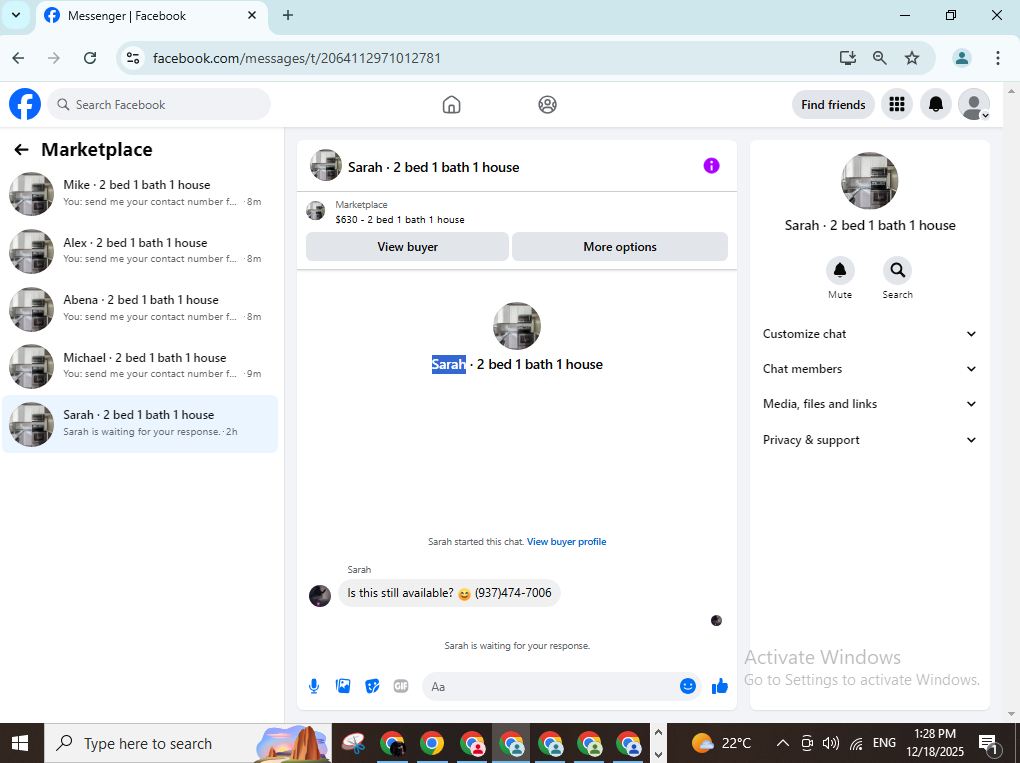Open View buyer profile link

[x=567, y=541]
